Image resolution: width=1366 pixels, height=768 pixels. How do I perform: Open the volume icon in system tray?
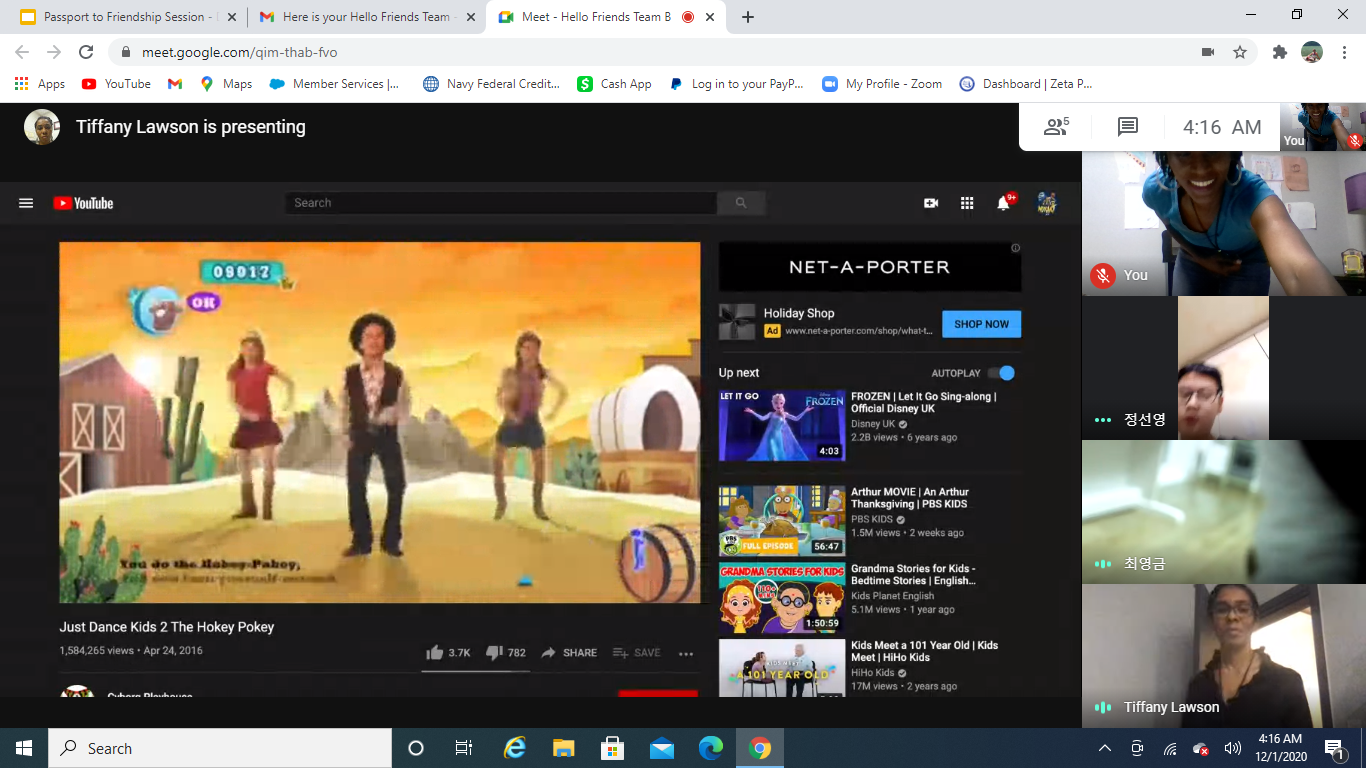pyautogui.click(x=1233, y=748)
